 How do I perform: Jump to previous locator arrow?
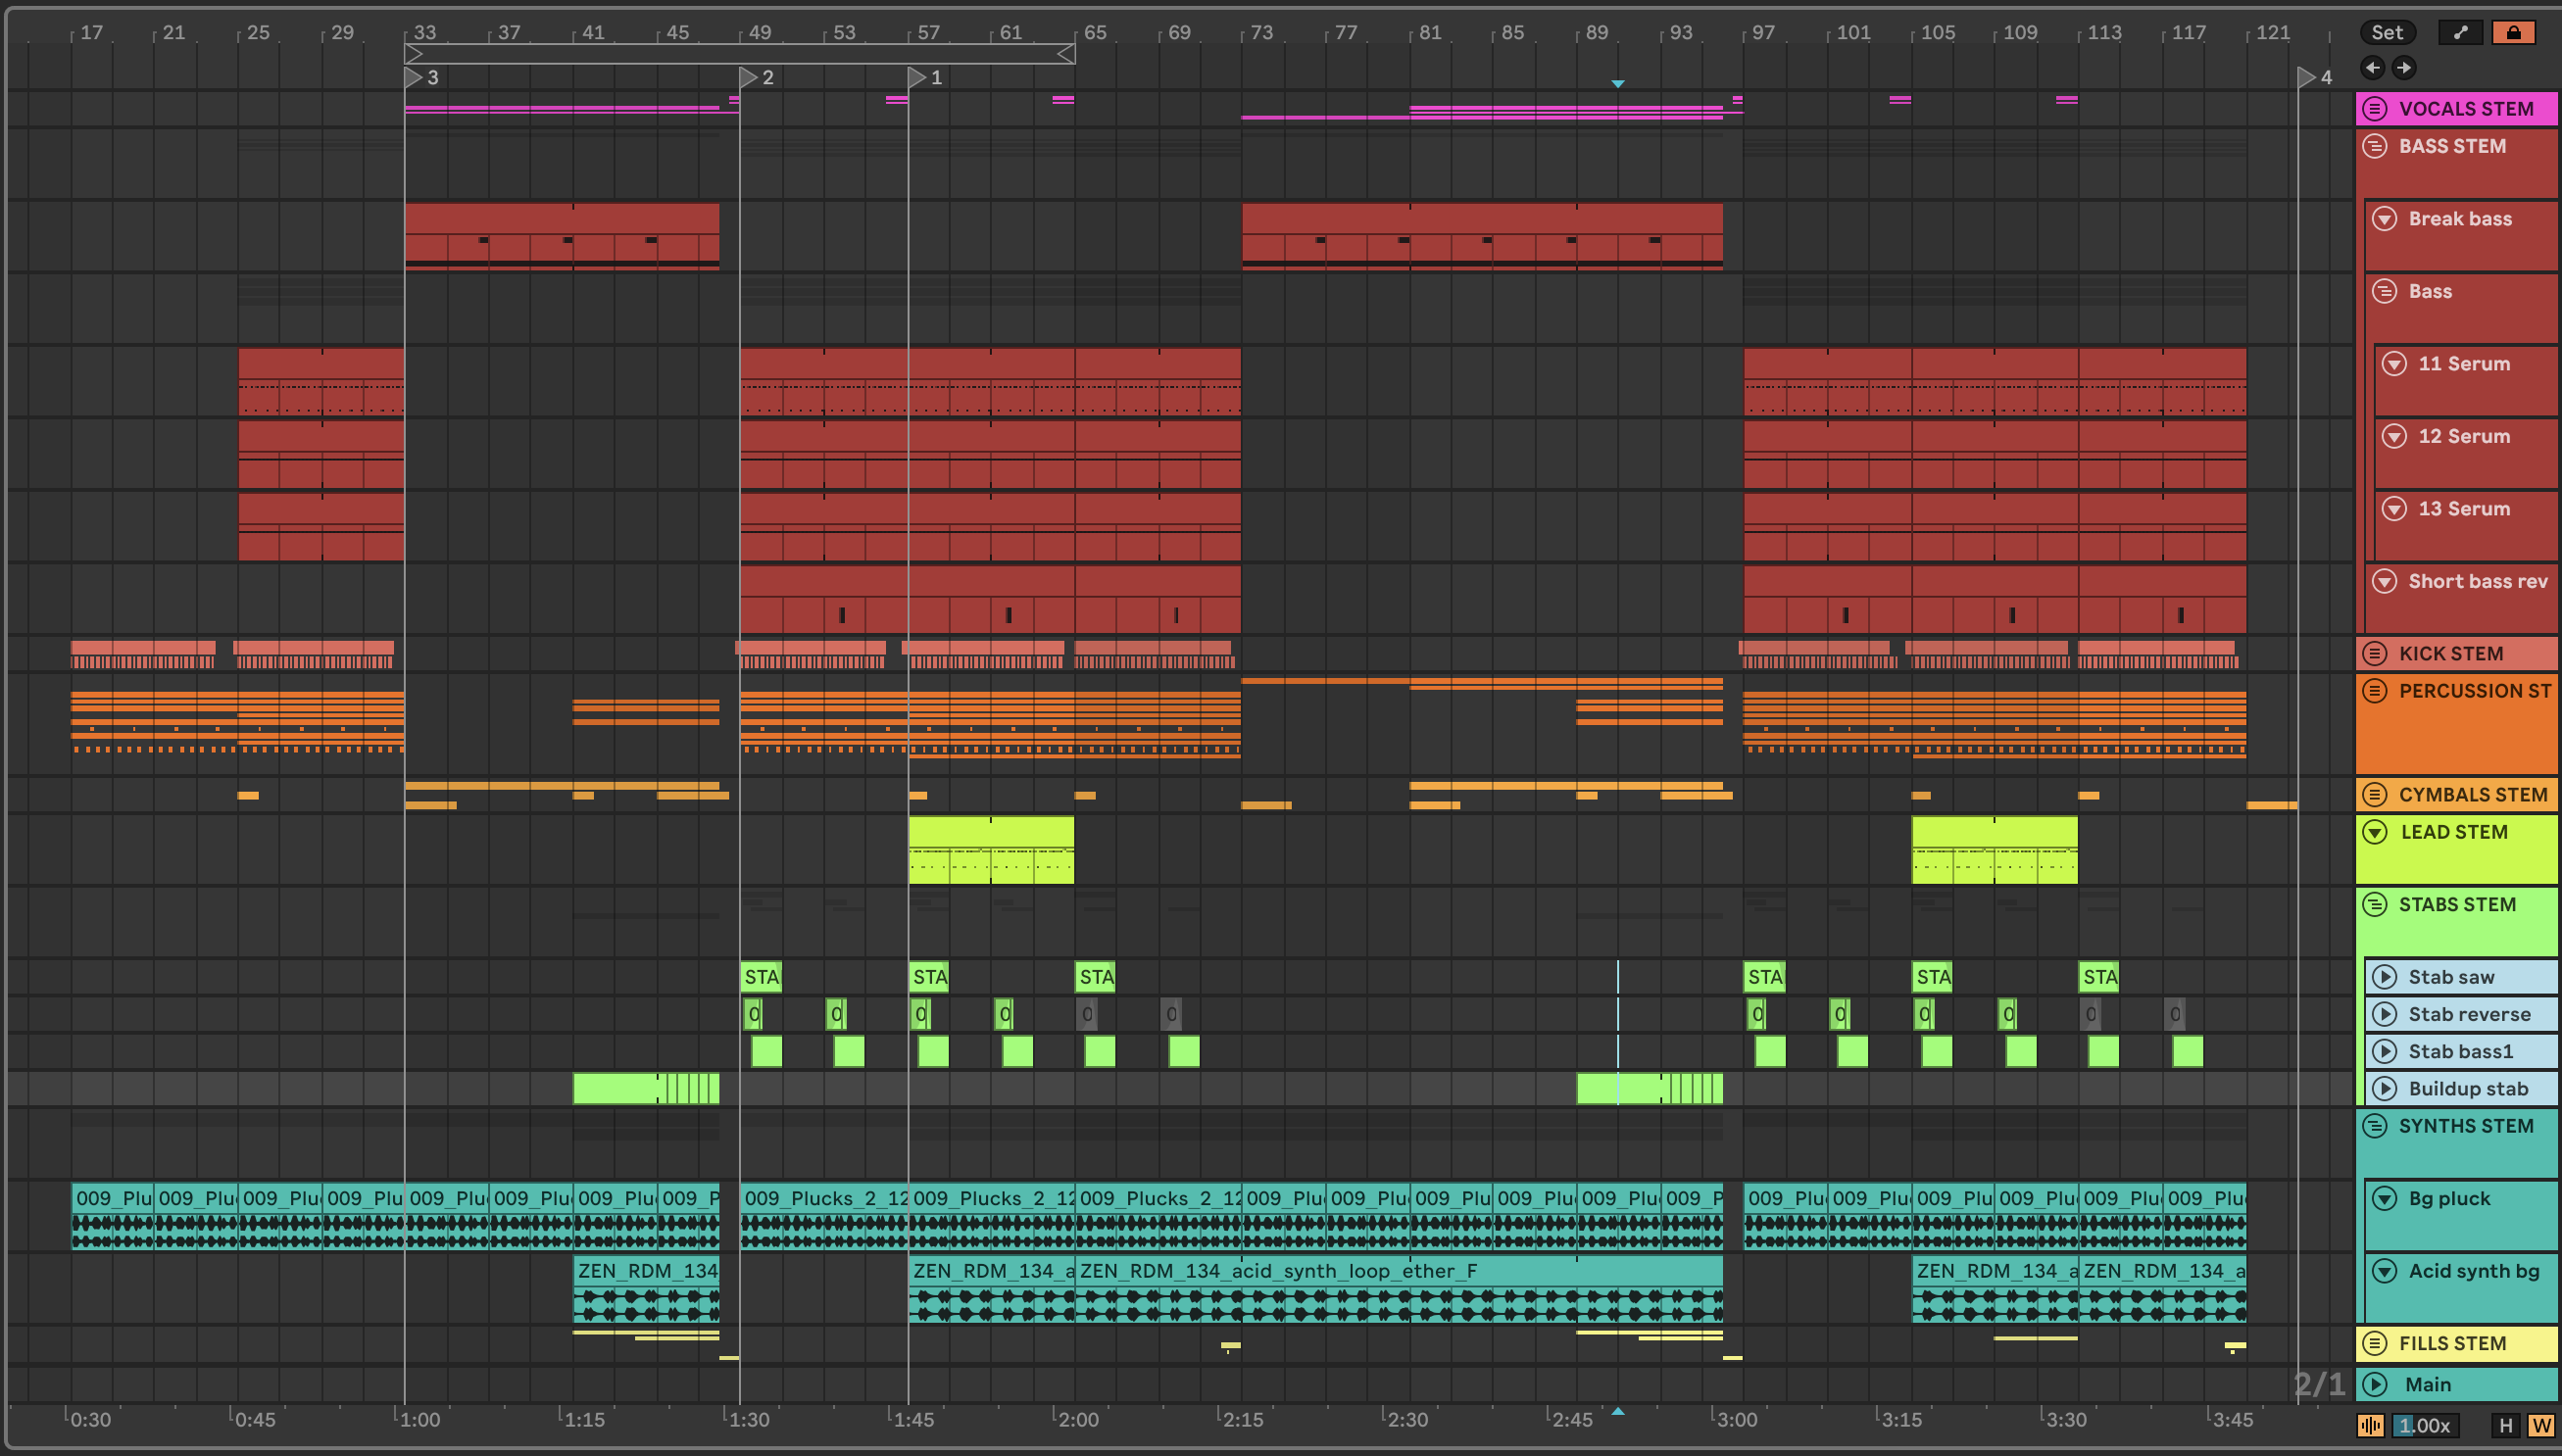2372,67
